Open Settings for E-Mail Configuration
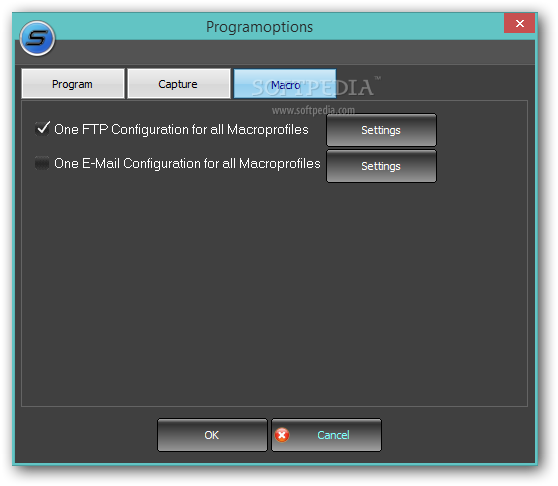 [381, 166]
